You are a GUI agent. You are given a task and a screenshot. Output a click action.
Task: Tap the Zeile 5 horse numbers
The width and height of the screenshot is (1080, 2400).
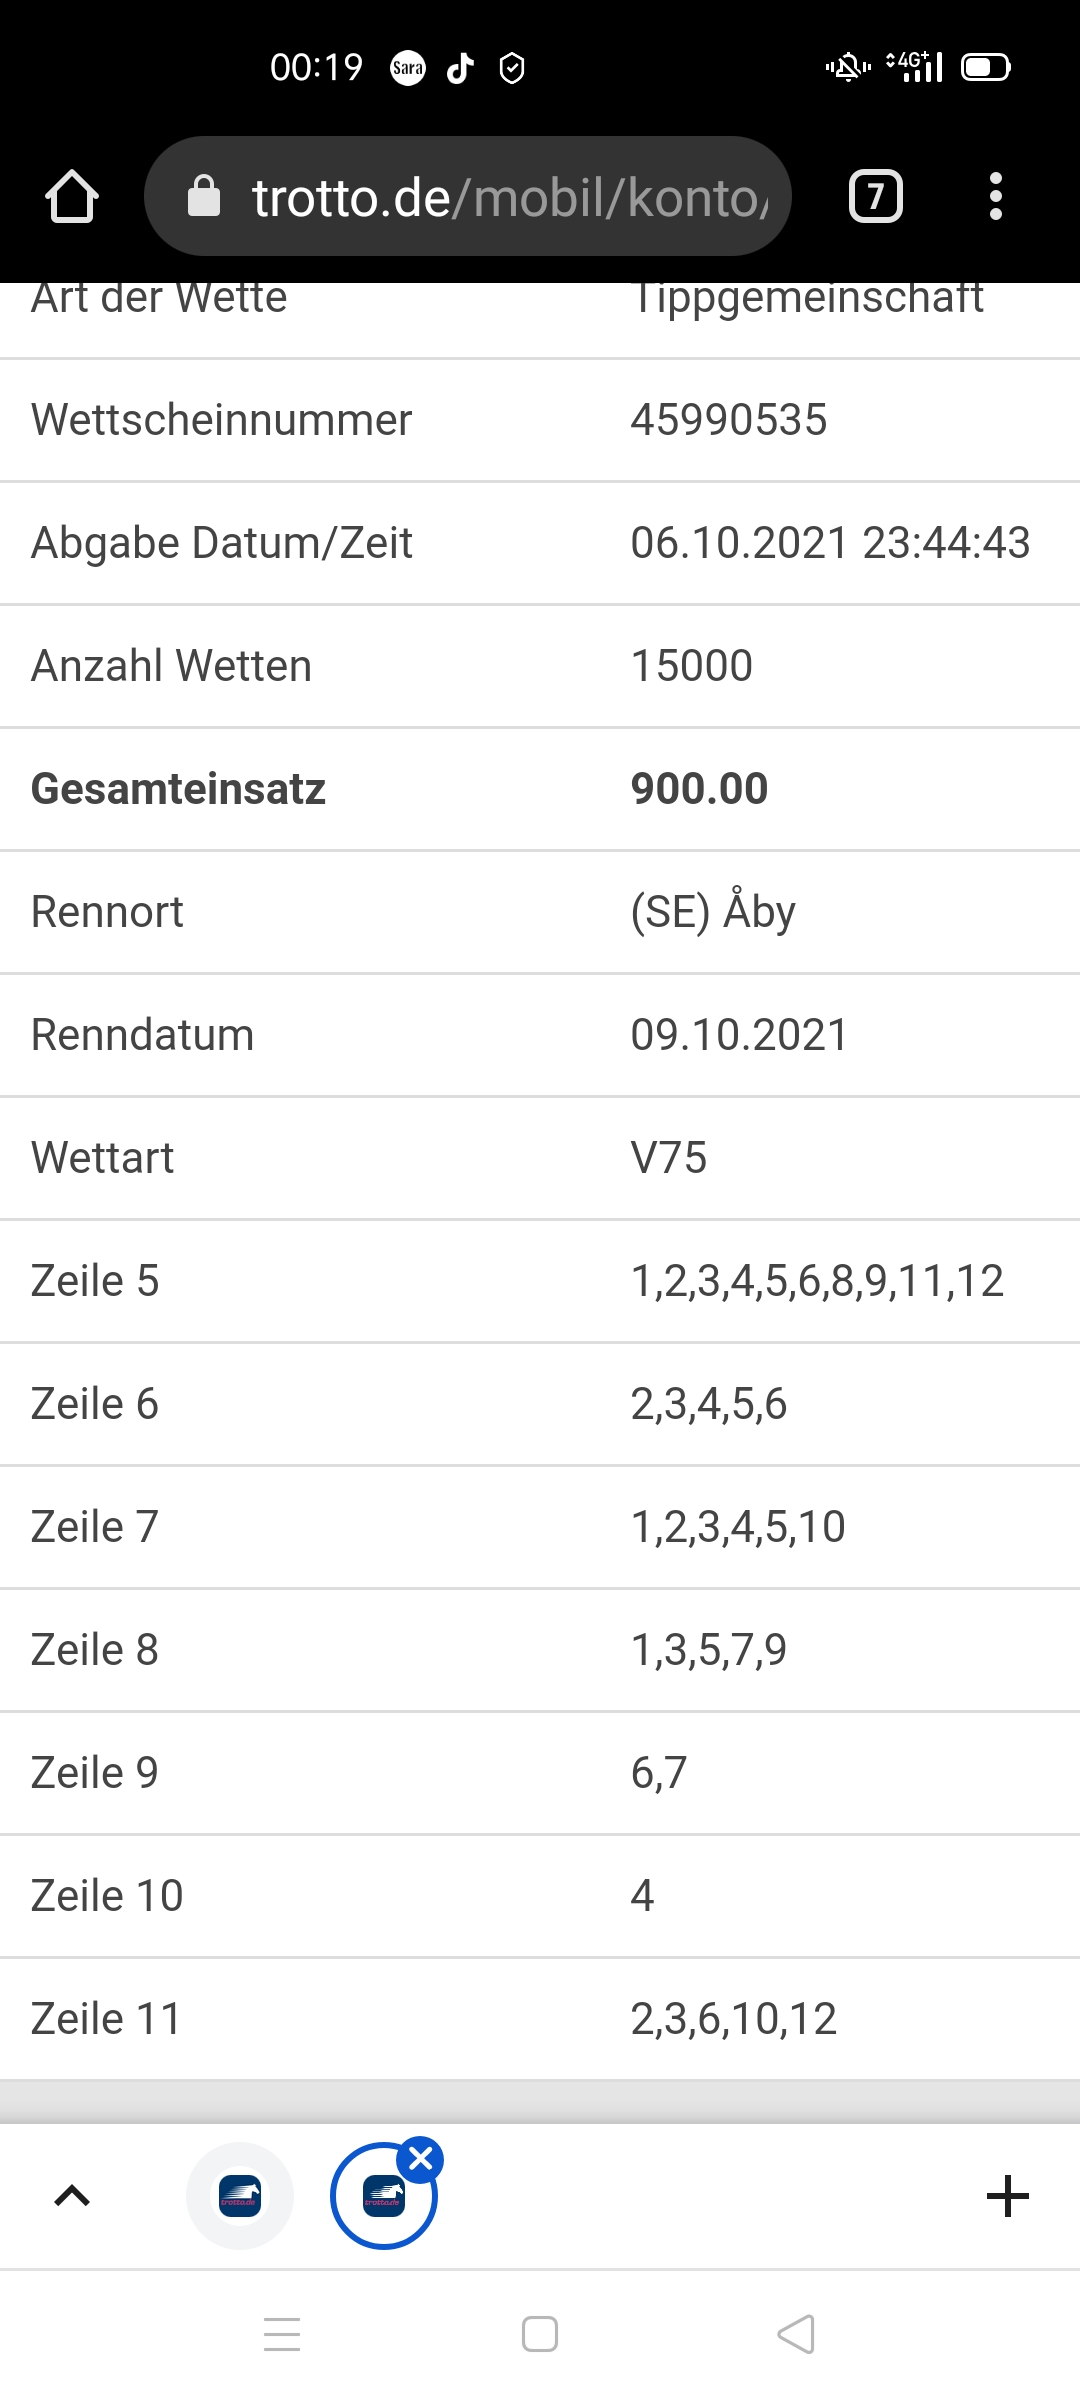[817, 1281]
